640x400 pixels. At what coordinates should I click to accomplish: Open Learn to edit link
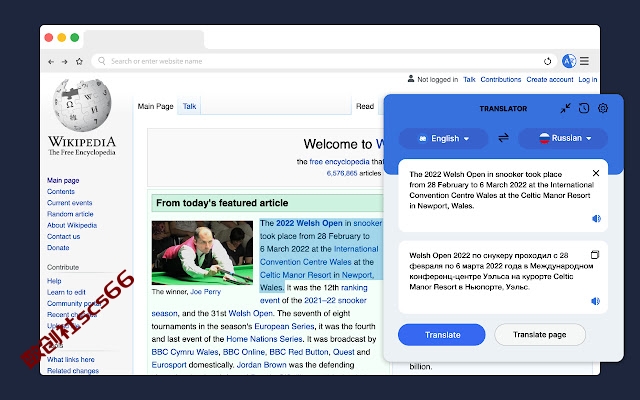coord(66,292)
